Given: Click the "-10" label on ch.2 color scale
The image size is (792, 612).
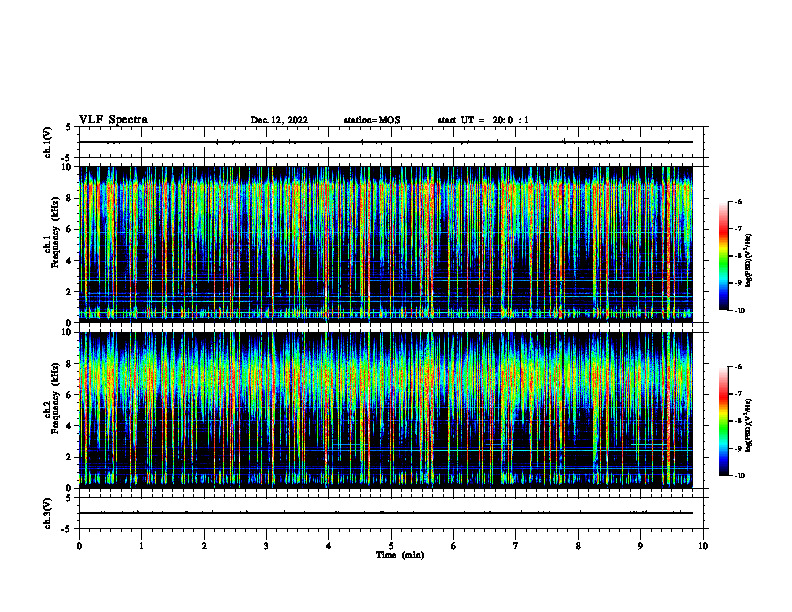Looking at the screenshot, I should point(739,476).
